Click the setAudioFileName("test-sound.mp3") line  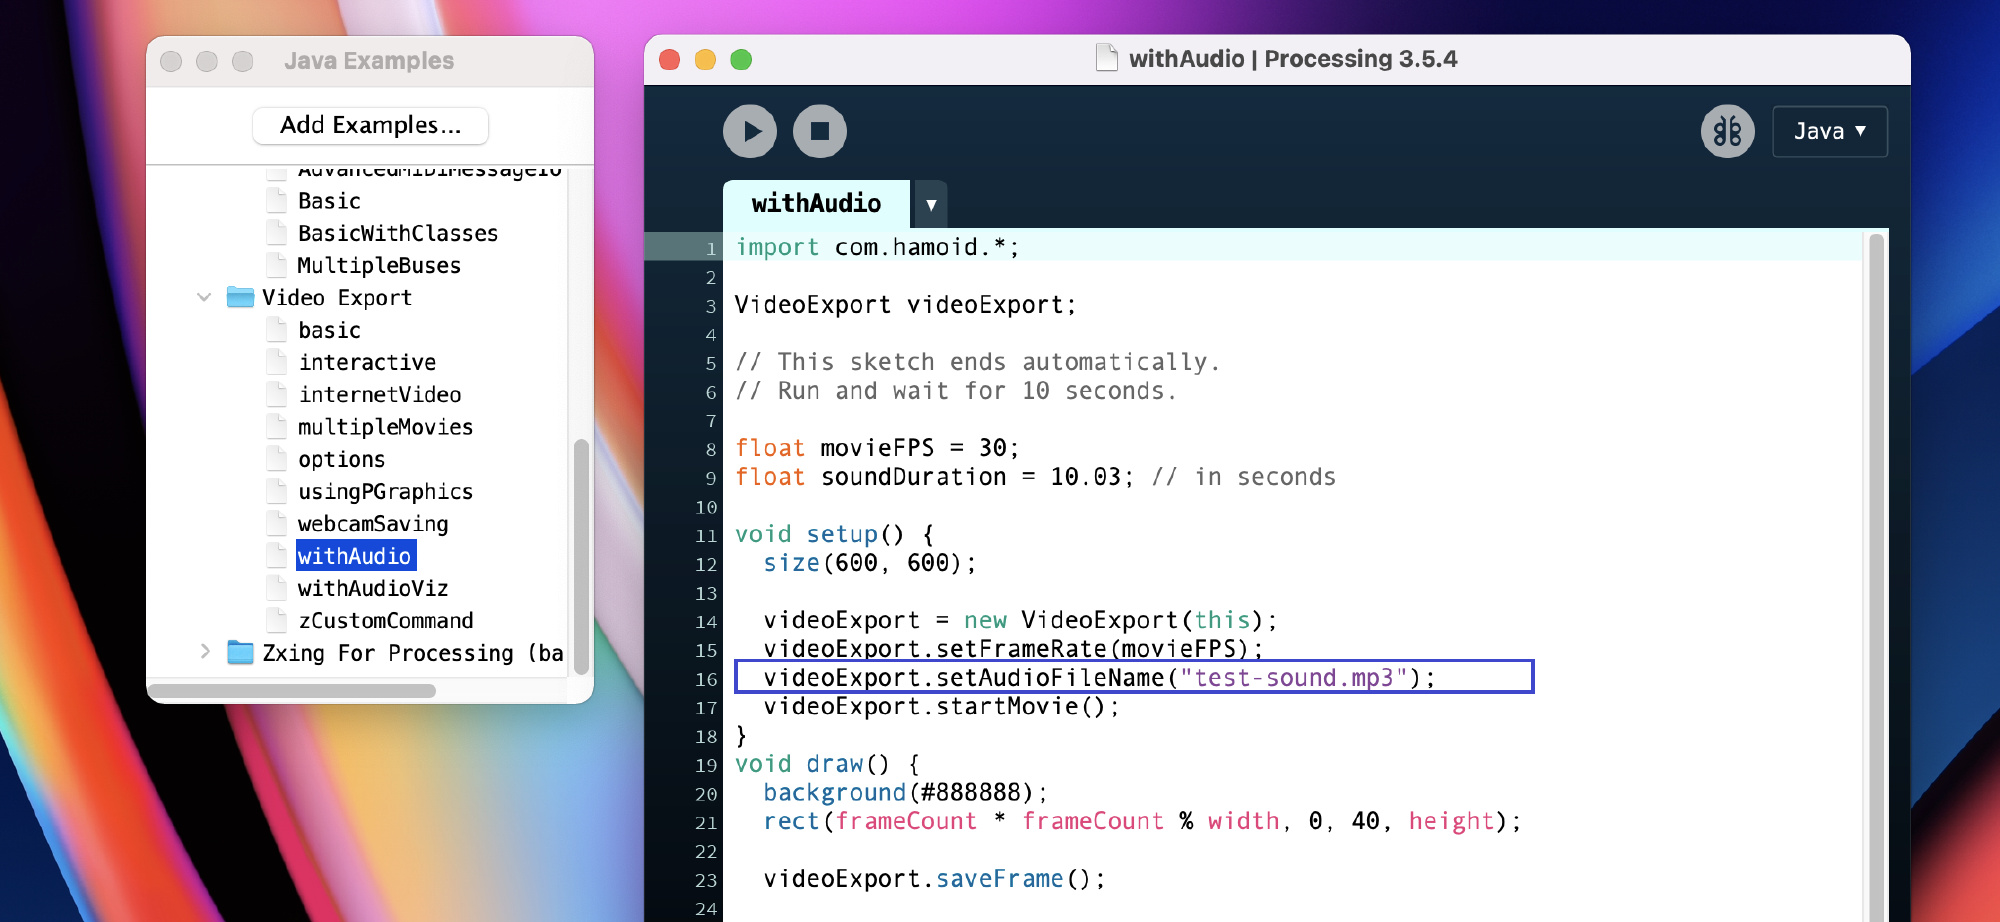pyautogui.click(x=1100, y=678)
